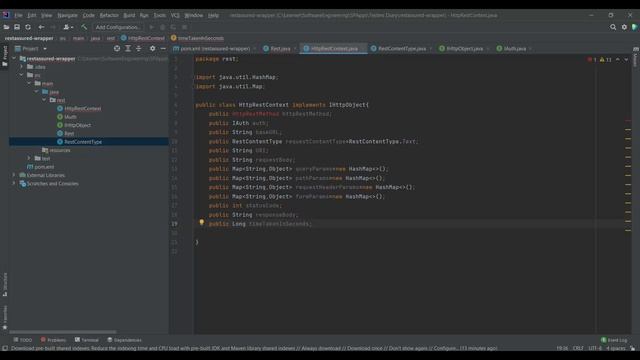Screen dimensions: 640x360
Task: Expand External Libraries node
Action: coord(14,175)
